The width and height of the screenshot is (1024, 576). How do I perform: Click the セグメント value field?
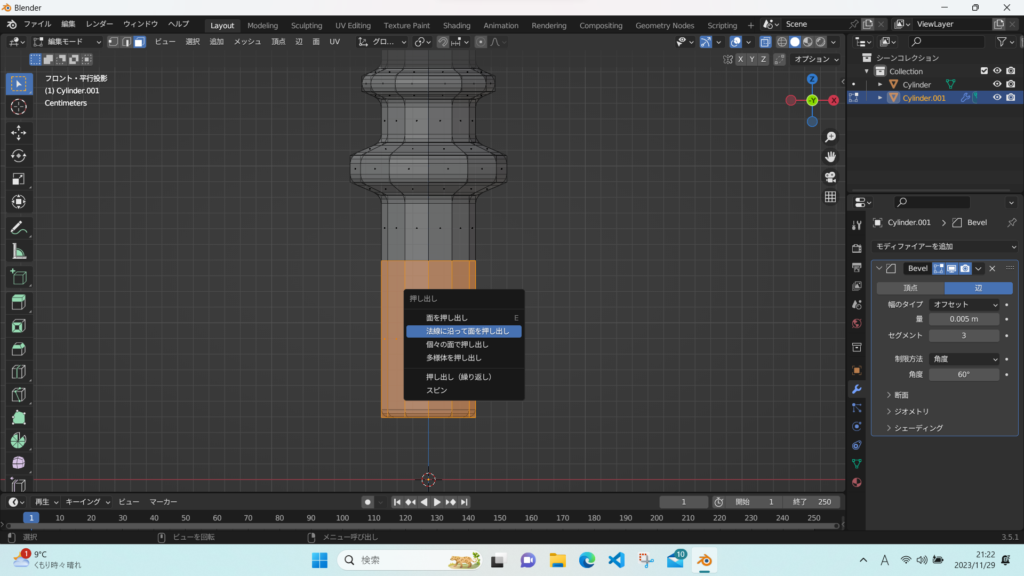pos(964,335)
